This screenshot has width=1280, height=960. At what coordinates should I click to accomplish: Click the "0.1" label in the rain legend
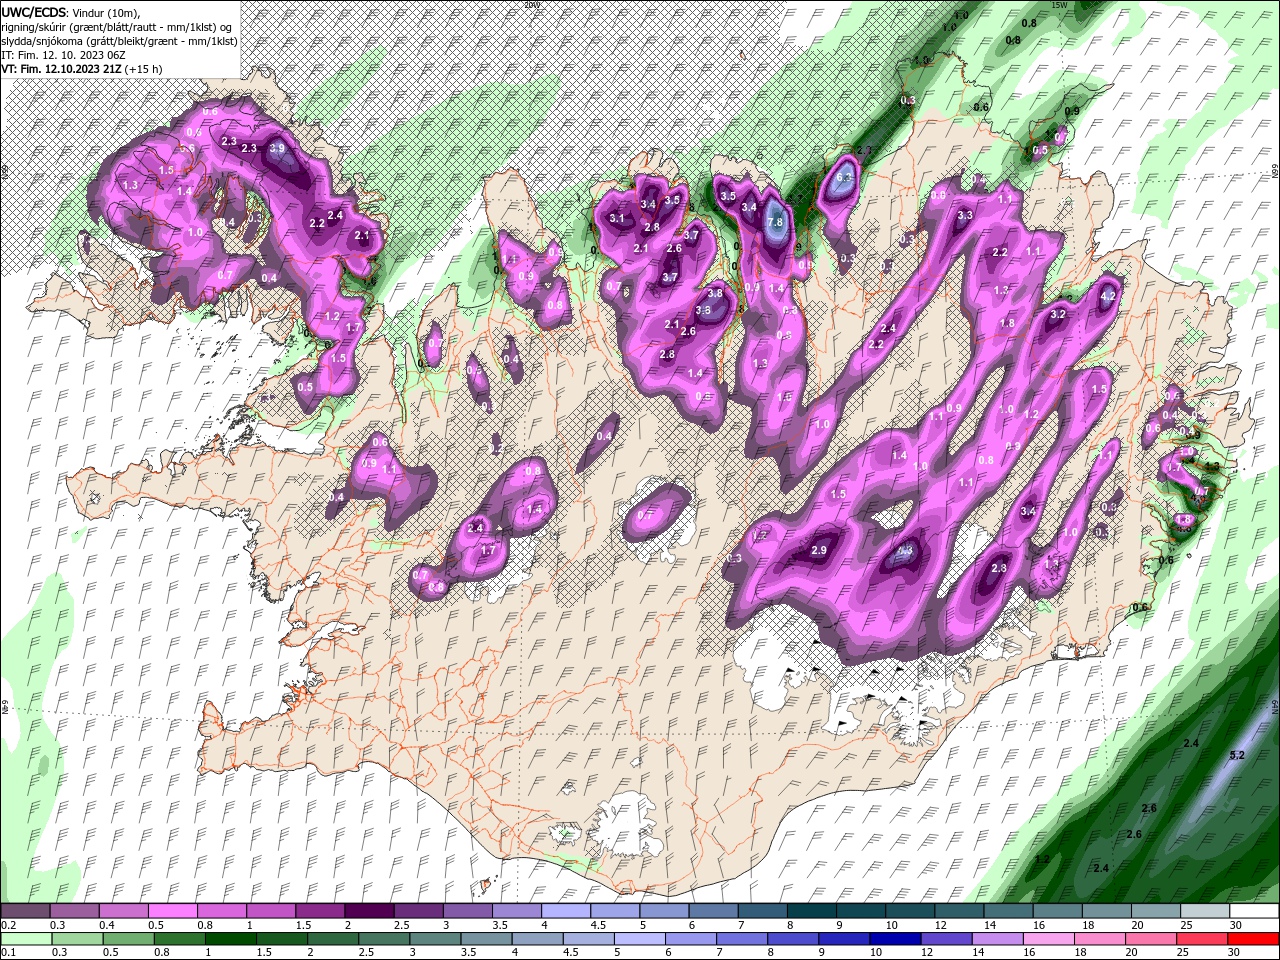(8, 953)
